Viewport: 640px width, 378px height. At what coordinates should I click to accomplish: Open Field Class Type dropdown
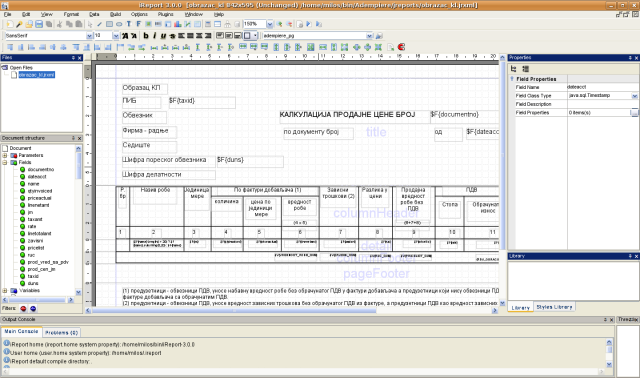(634, 96)
